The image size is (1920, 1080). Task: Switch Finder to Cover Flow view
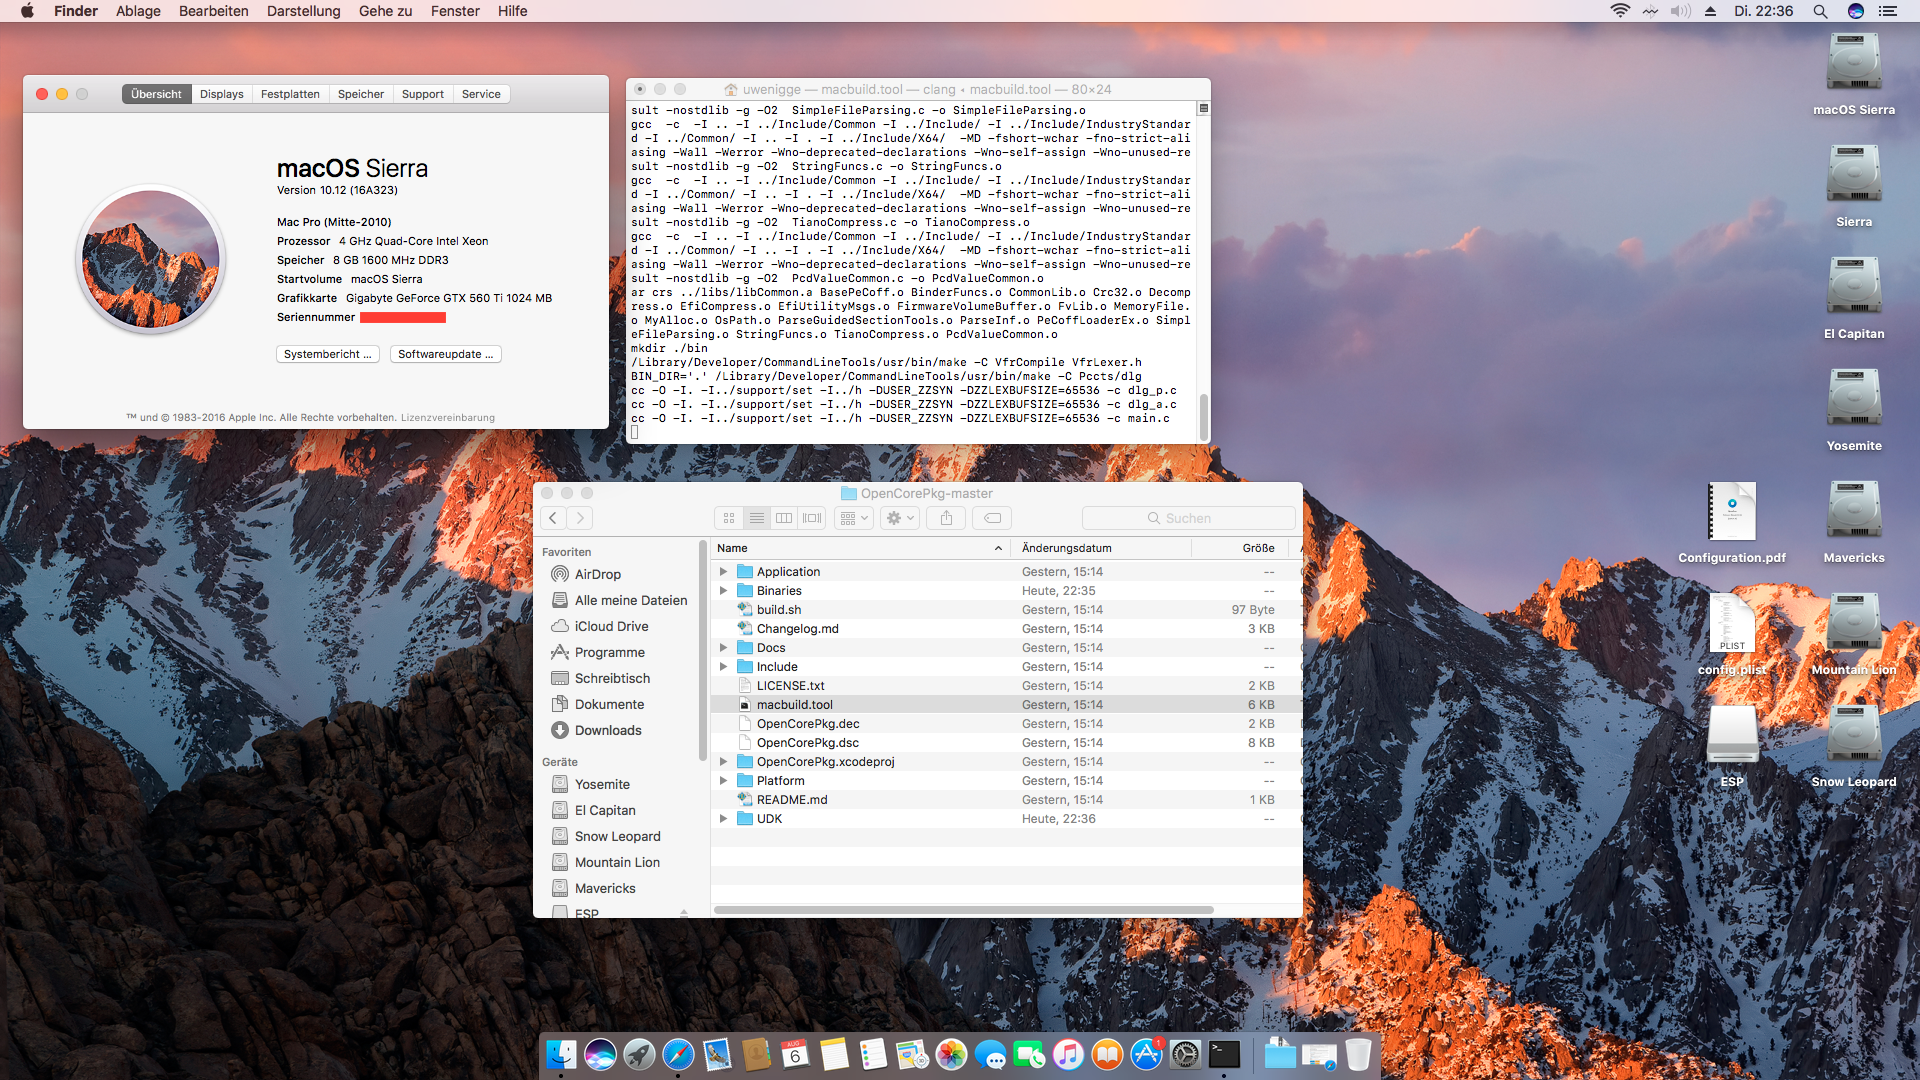click(812, 518)
